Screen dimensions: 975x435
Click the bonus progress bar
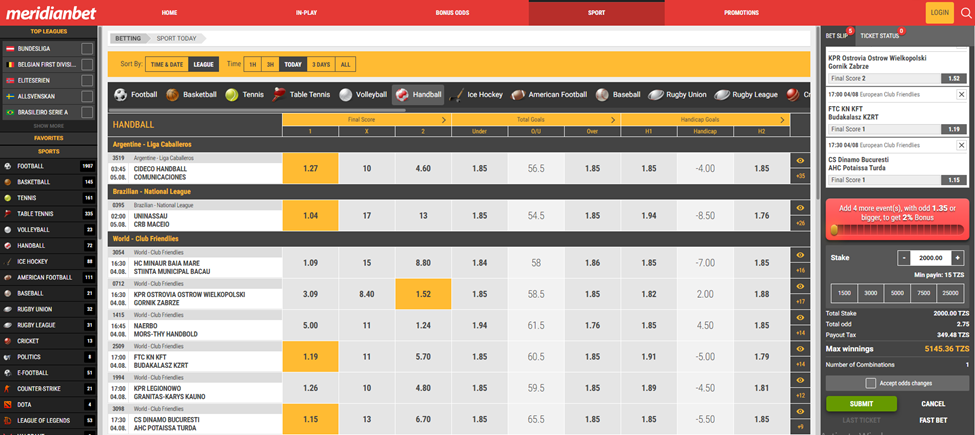[895, 231]
